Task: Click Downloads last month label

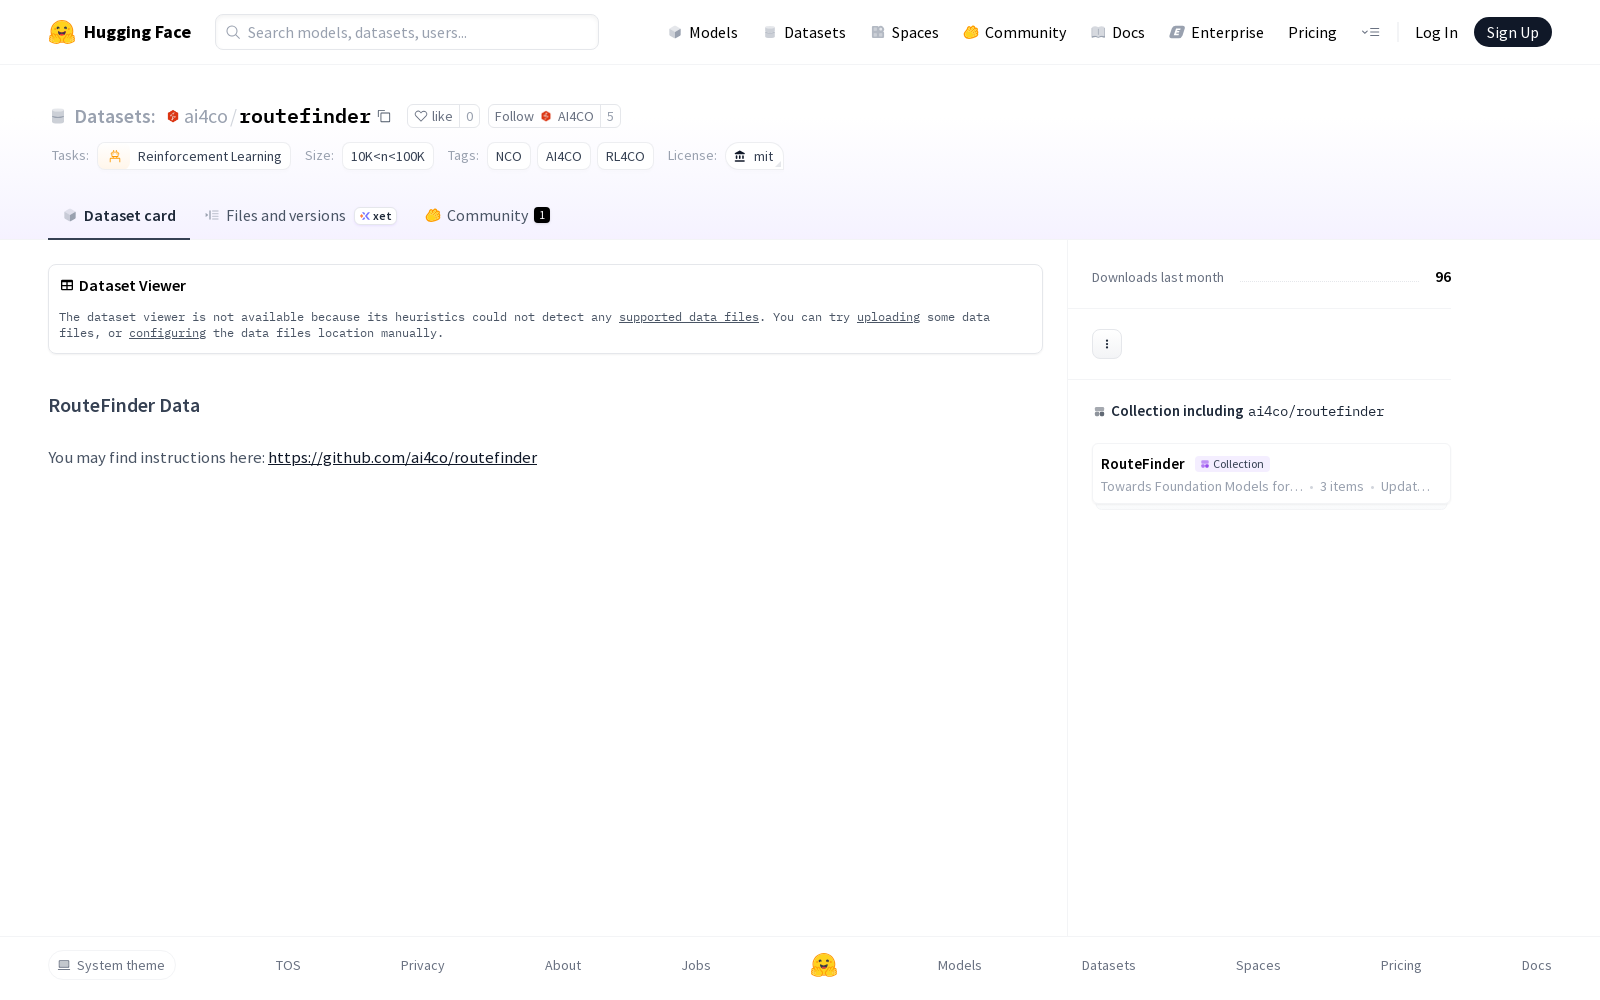Action: 1158,277
